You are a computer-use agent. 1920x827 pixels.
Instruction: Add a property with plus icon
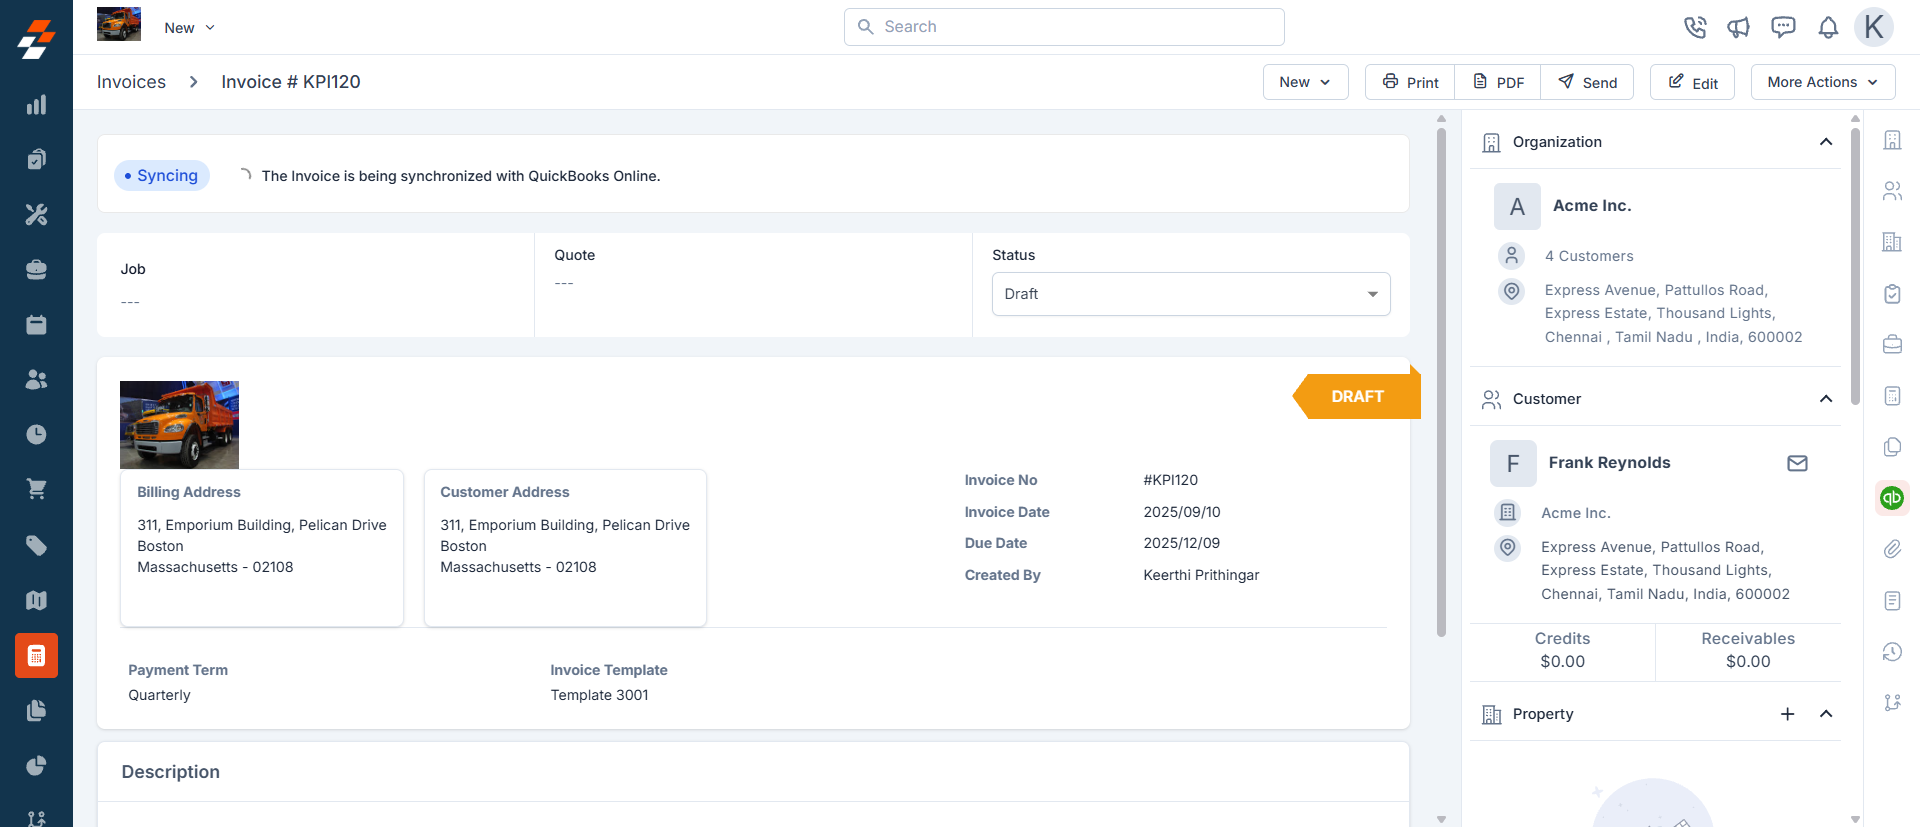tap(1787, 714)
